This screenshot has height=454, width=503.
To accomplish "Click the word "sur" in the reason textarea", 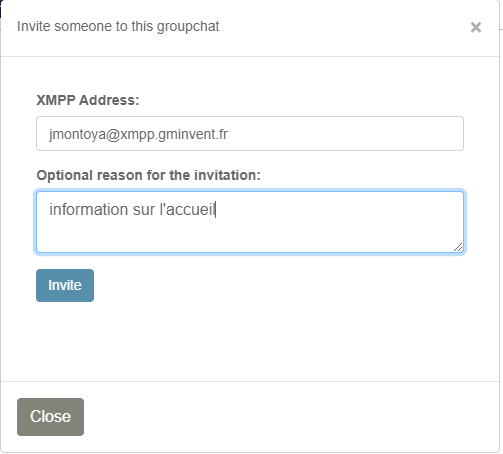I will [144, 210].
